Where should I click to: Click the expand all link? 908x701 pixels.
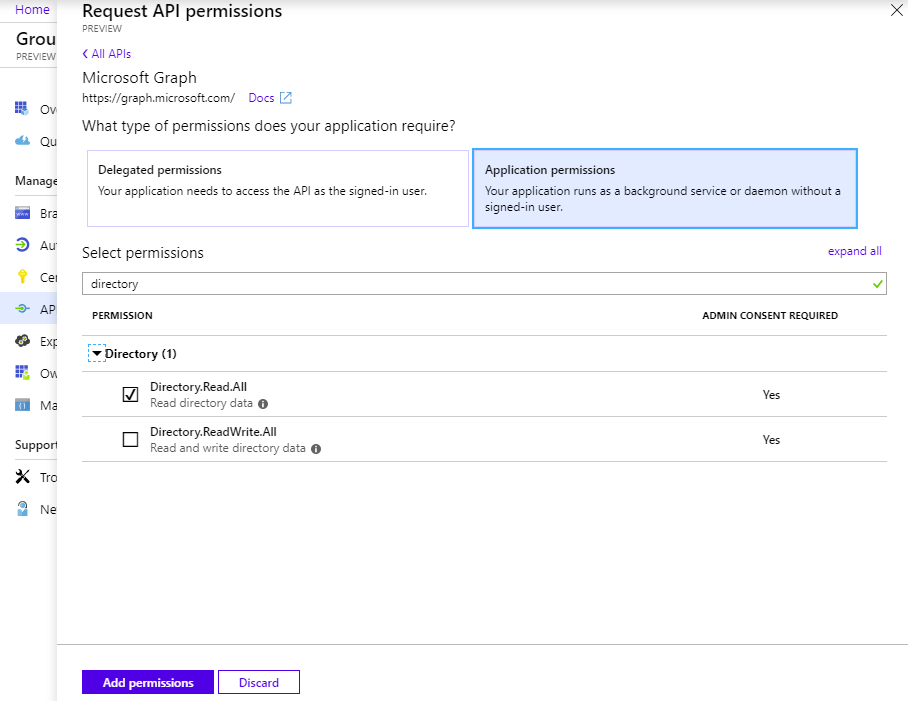click(854, 251)
